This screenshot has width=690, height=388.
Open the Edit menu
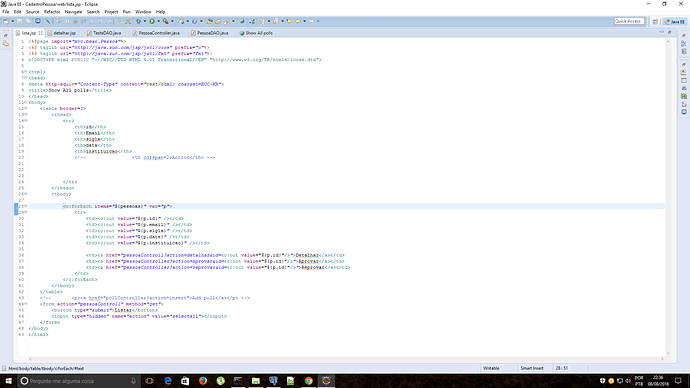[x=18, y=12]
